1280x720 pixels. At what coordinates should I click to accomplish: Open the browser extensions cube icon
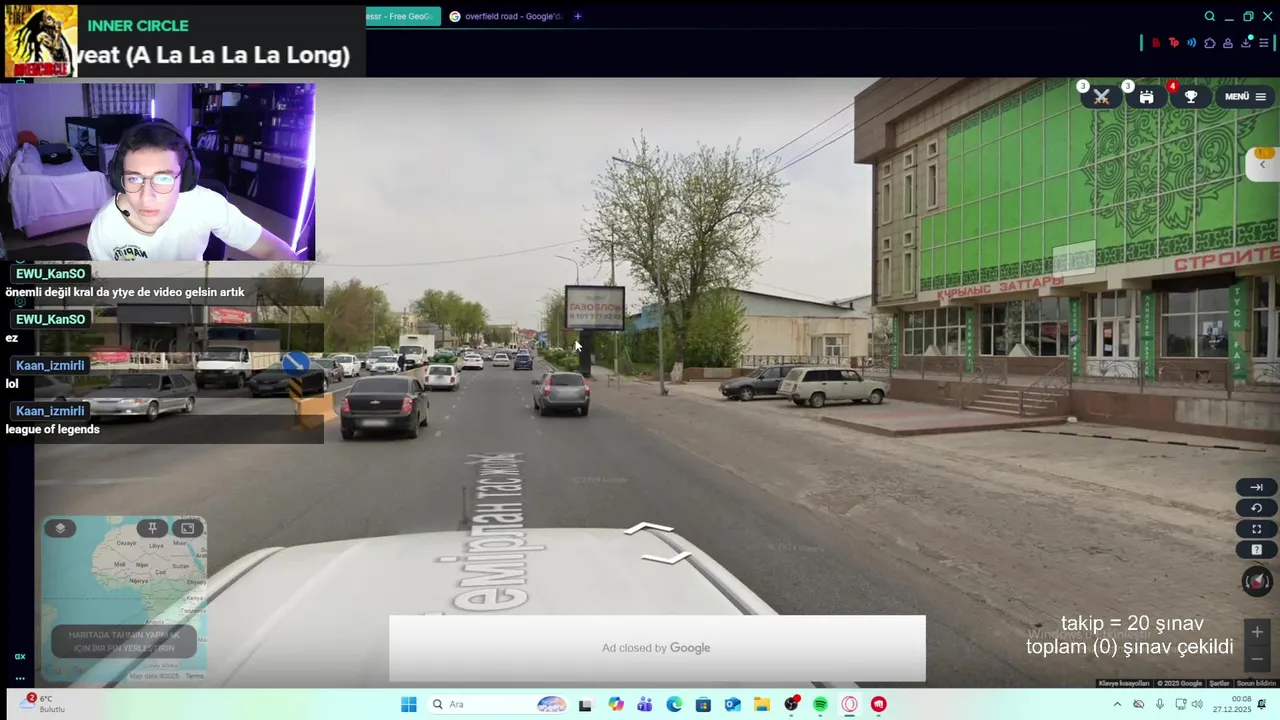pos(1210,43)
